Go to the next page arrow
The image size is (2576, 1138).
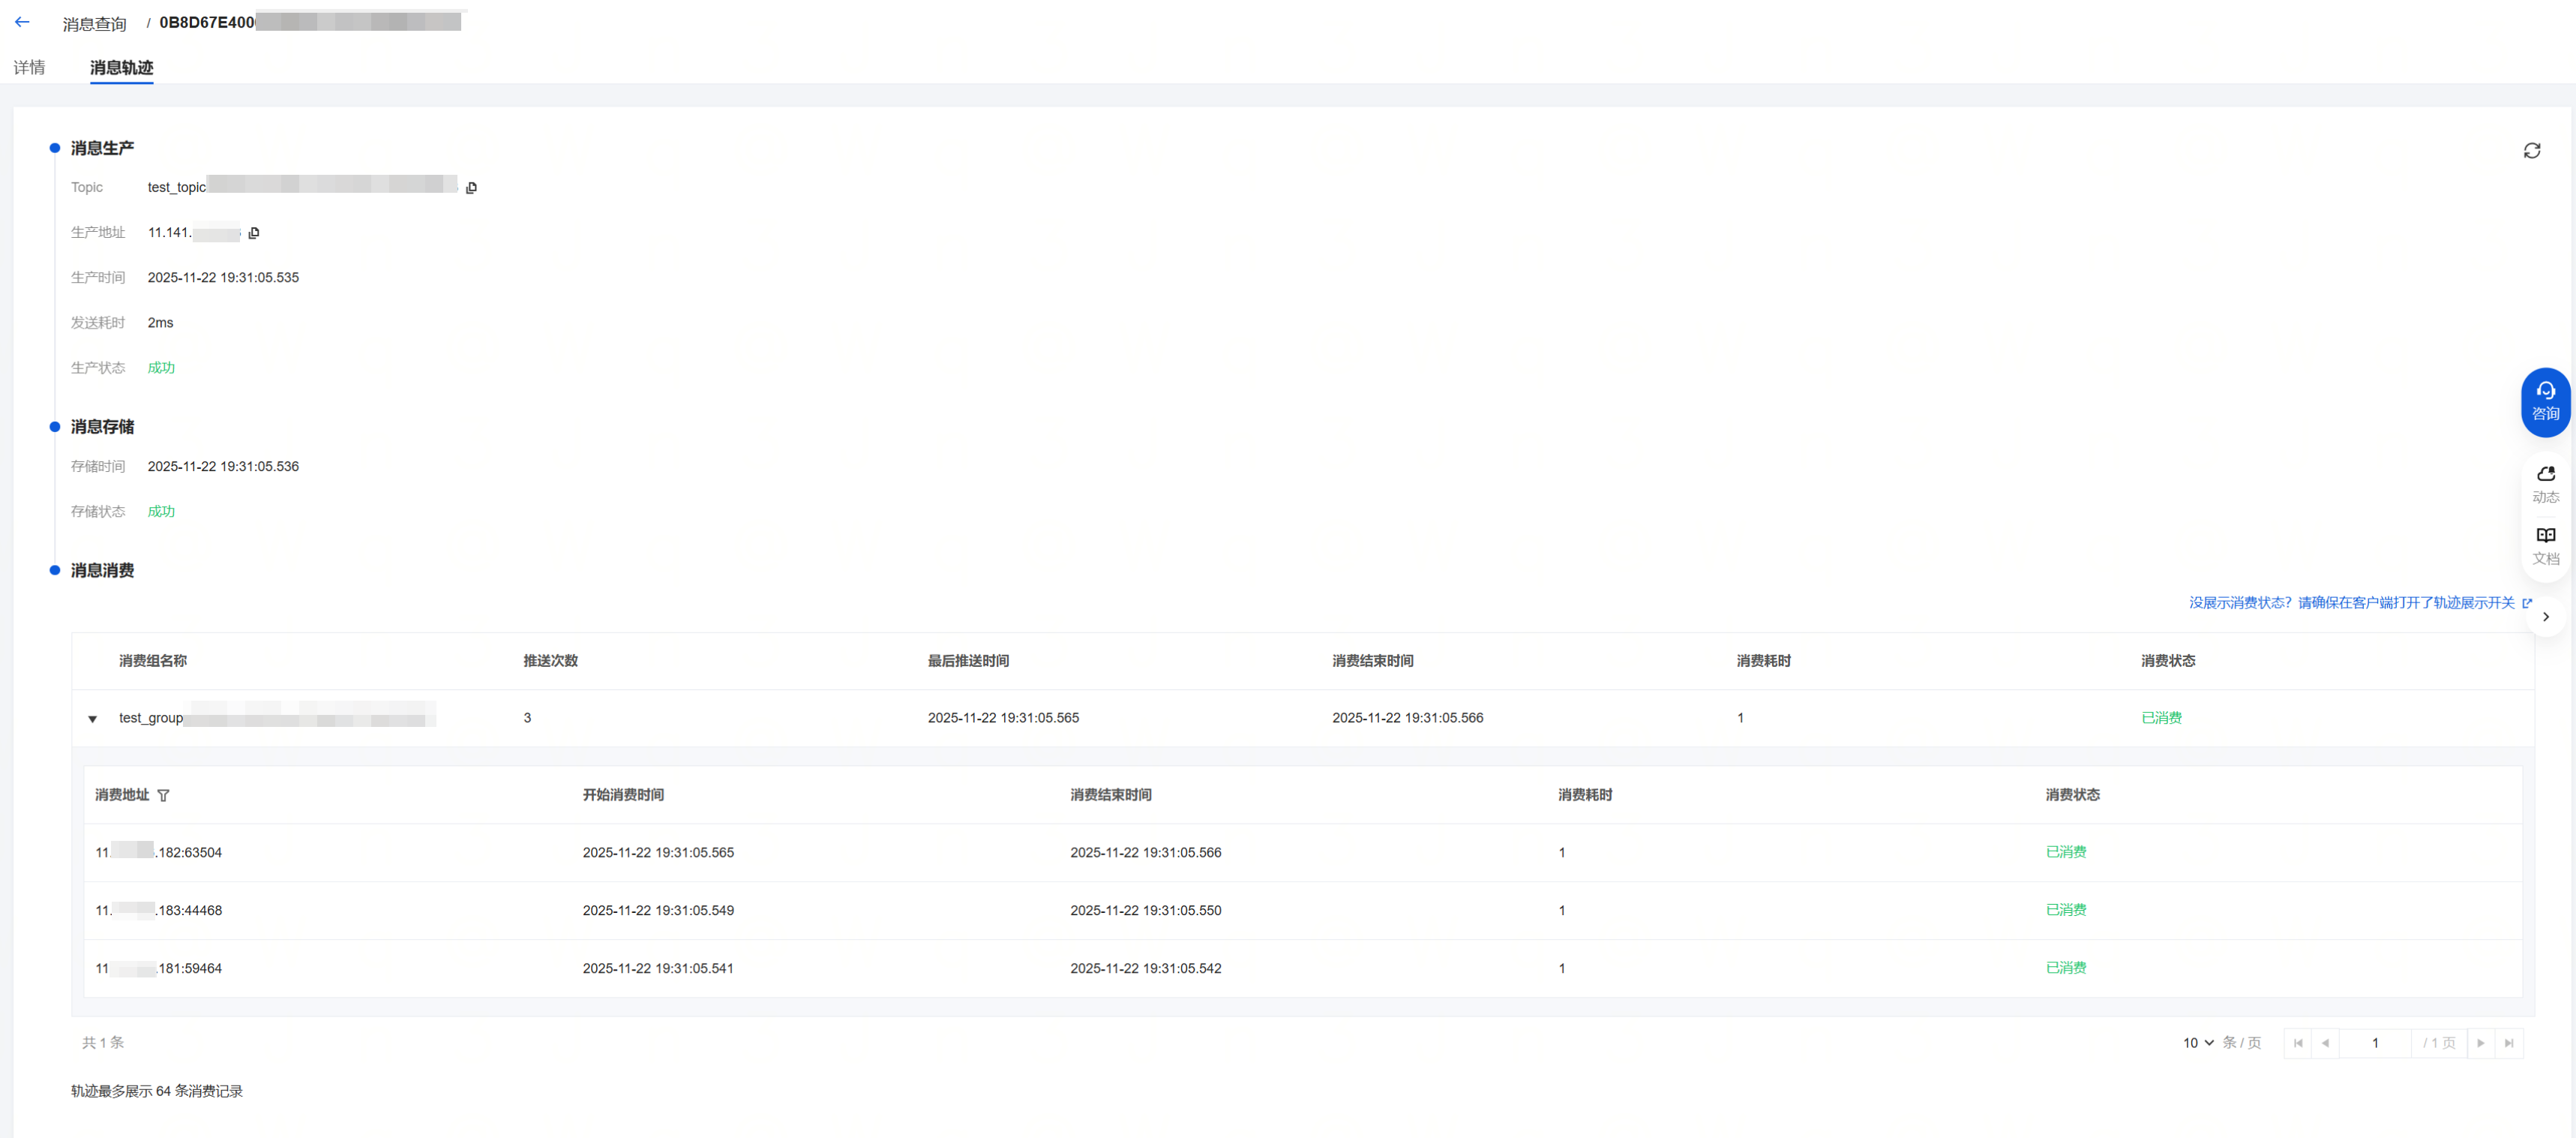click(2480, 1043)
